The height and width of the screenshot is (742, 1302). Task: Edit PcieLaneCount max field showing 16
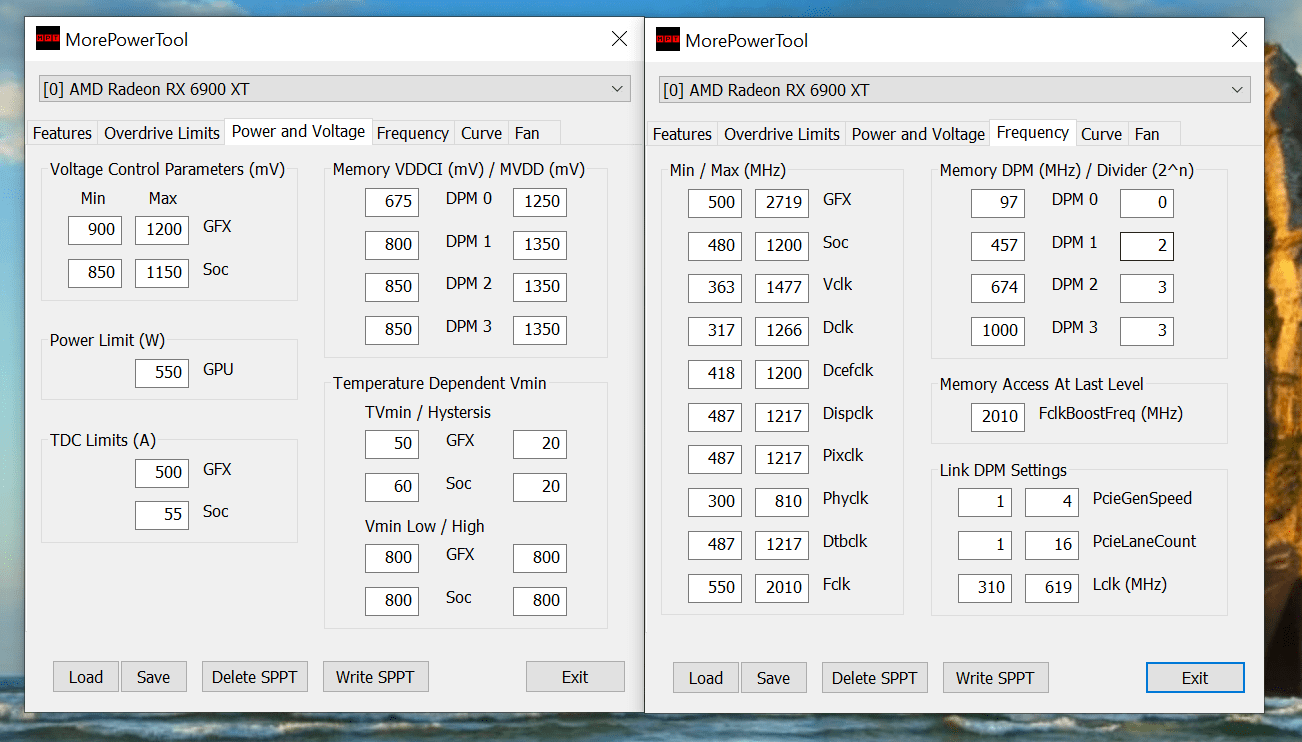point(1052,545)
